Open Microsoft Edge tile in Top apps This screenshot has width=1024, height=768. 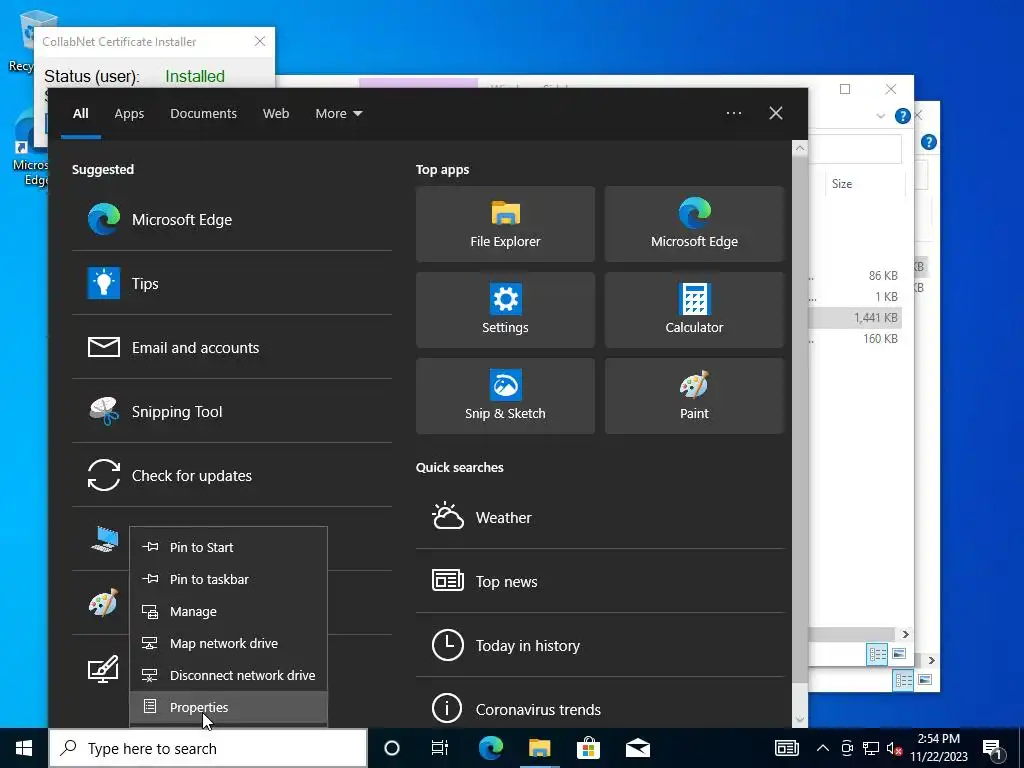(694, 224)
